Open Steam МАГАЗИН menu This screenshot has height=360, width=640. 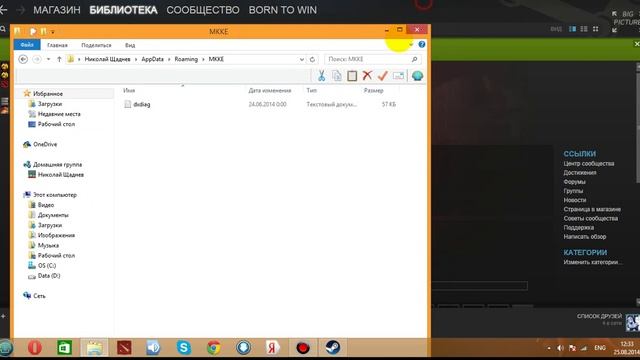[57, 10]
